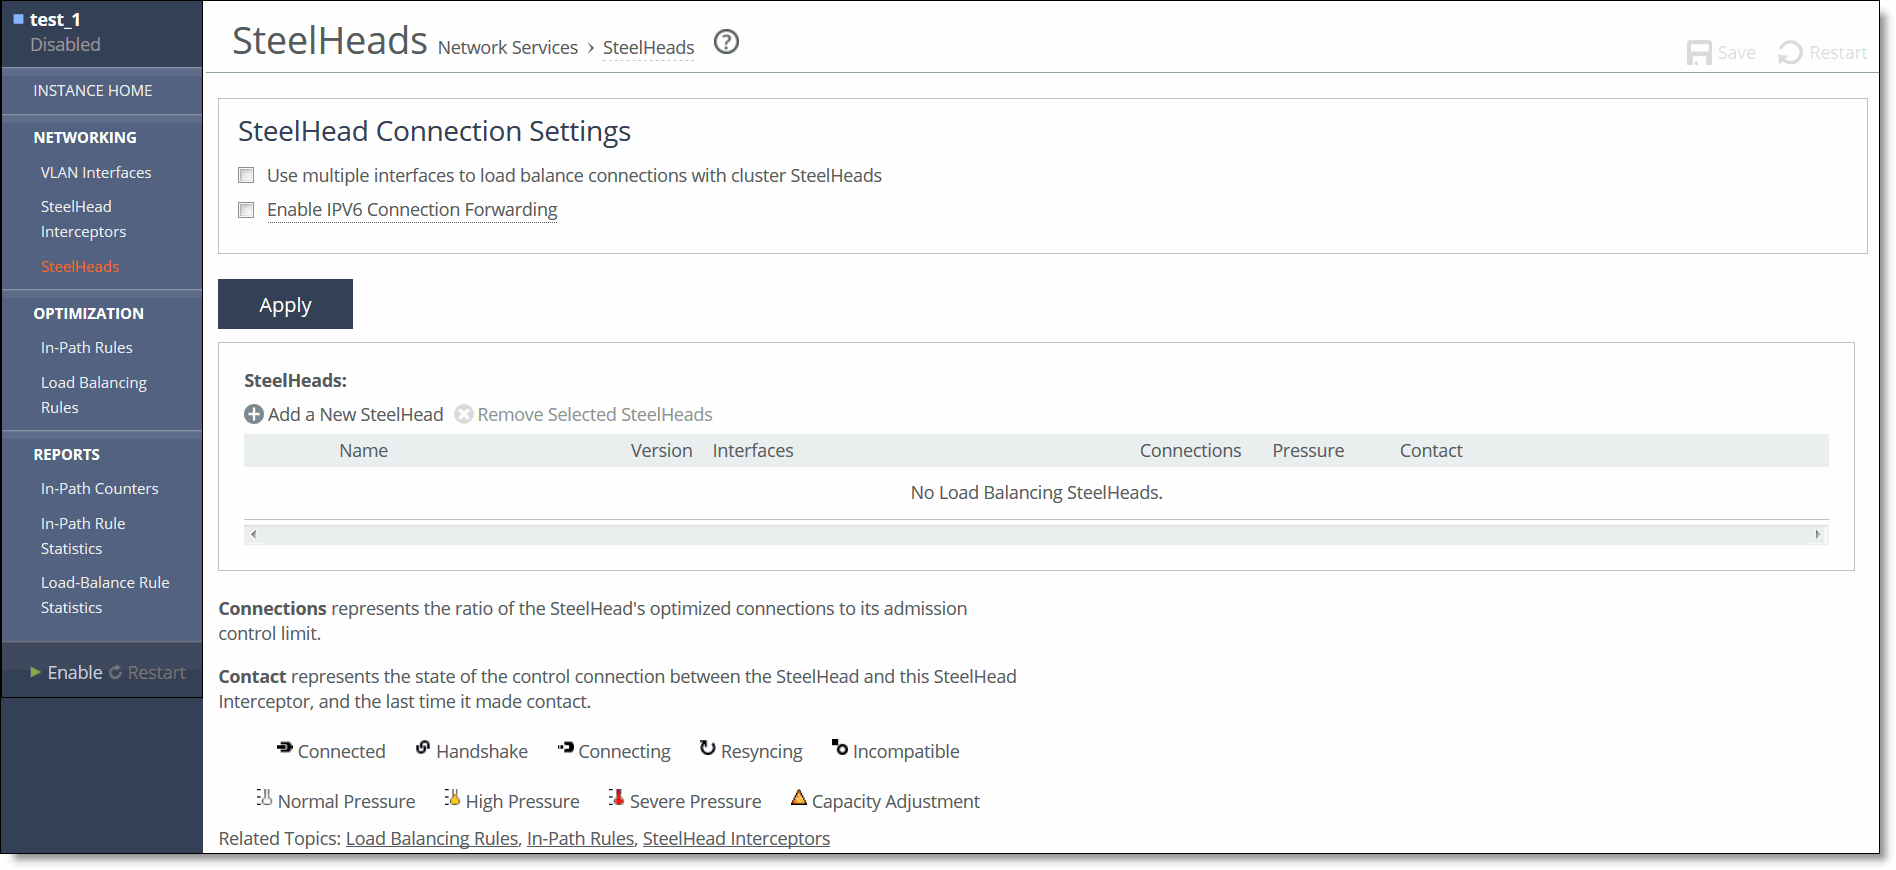This screenshot has height=870, width=1896.
Task: Open SteelHead Interceptors in sidebar
Action: point(84,219)
